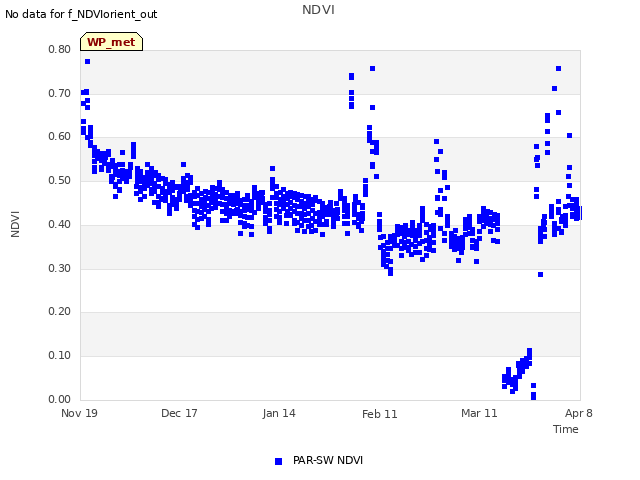This screenshot has width=640, height=480.
Task: Click the Time axis label
Action: (x=565, y=429)
